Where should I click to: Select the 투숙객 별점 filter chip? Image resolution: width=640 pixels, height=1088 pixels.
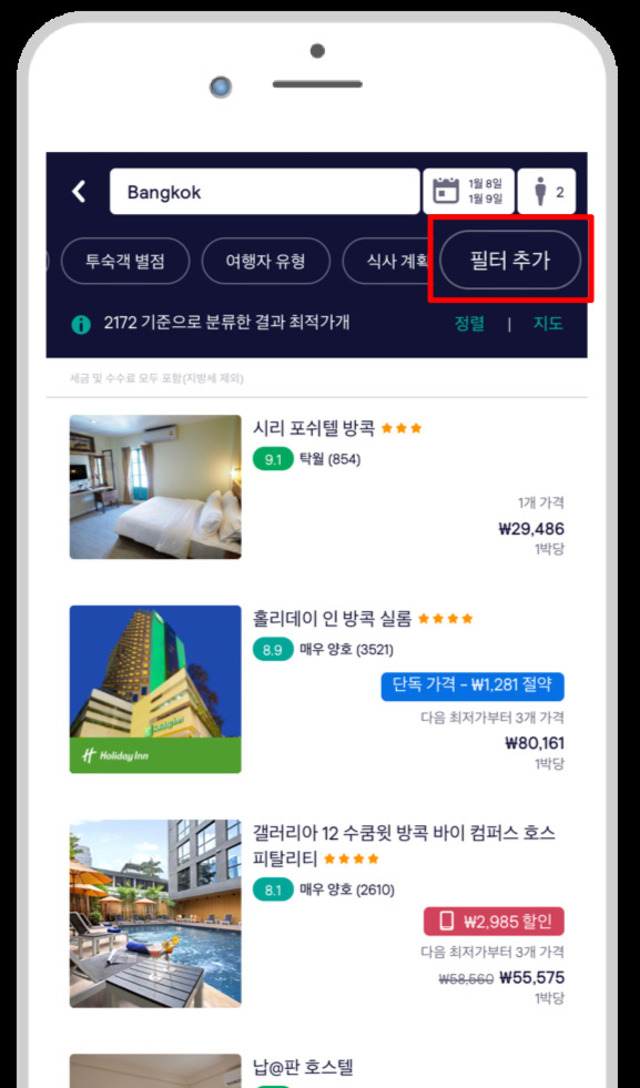pyautogui.click(x=126, y=261)
